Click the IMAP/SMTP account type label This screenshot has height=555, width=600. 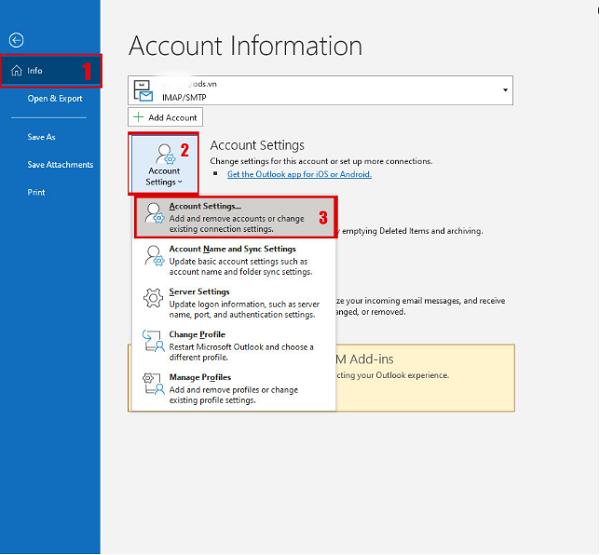coord(184,98)
